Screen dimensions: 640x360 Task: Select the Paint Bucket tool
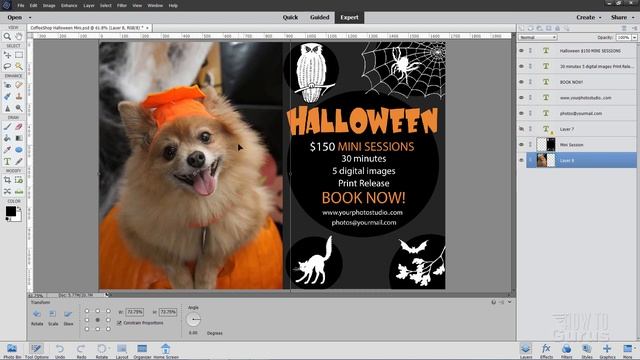(7, 138)
